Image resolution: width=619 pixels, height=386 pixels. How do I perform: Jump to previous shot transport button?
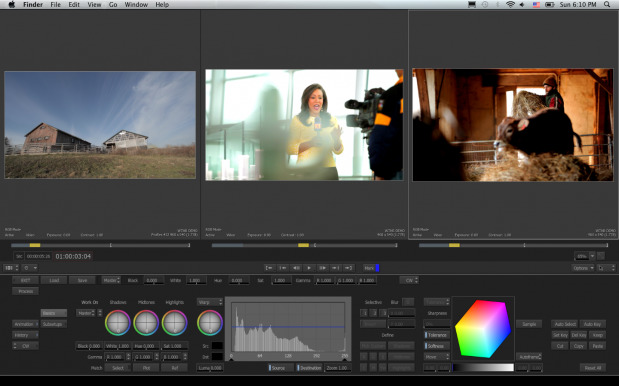click(283, 268)
